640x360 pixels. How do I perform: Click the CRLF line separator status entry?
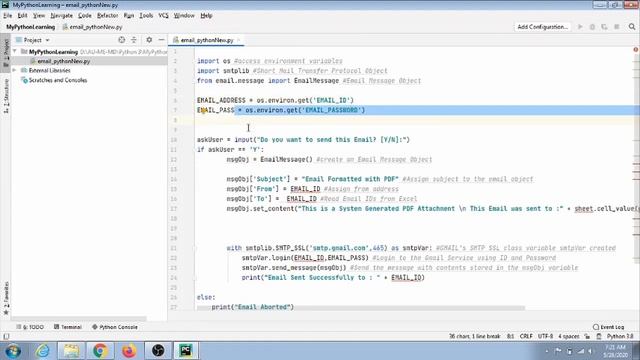coord(526,337)
